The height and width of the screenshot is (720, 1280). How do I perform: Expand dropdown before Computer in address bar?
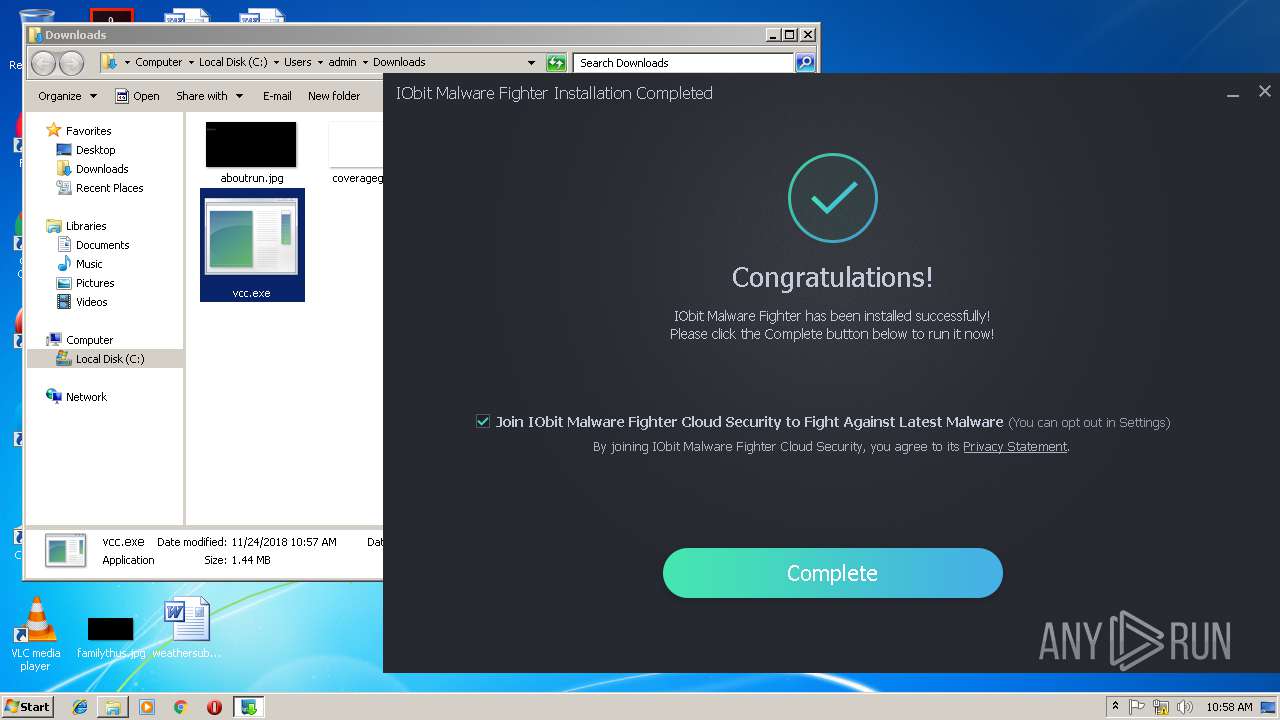[127, 62]
